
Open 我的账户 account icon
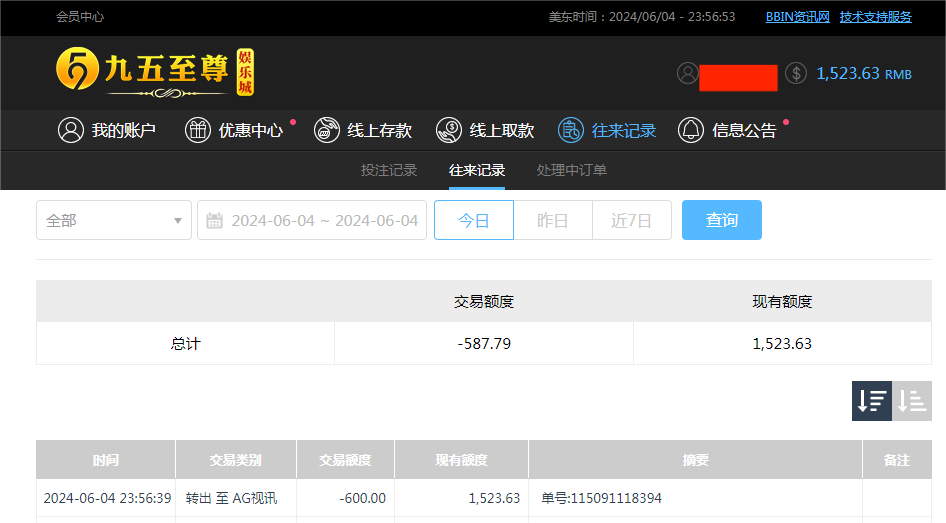click(x=71, y=130)
